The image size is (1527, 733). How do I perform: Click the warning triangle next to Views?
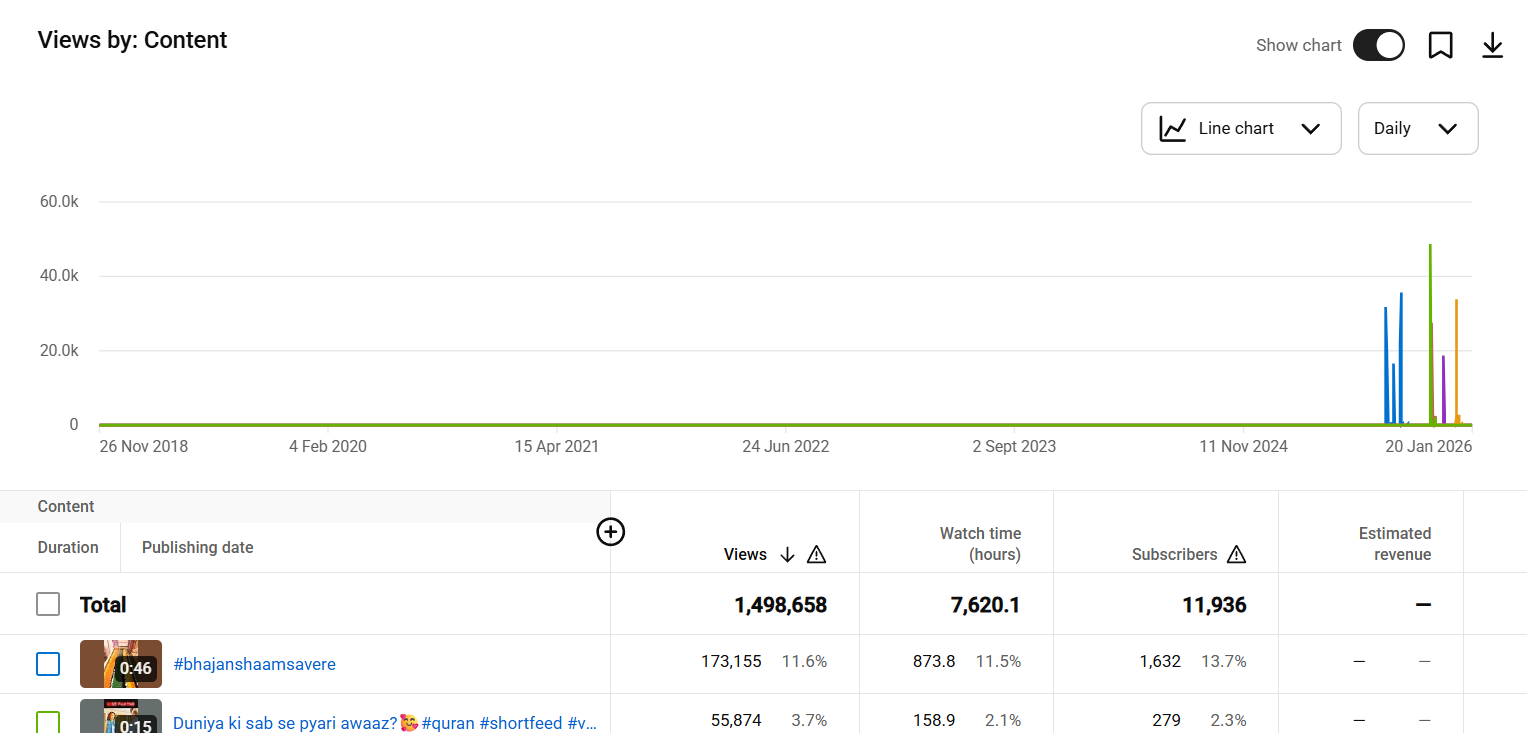pos(816,555)
